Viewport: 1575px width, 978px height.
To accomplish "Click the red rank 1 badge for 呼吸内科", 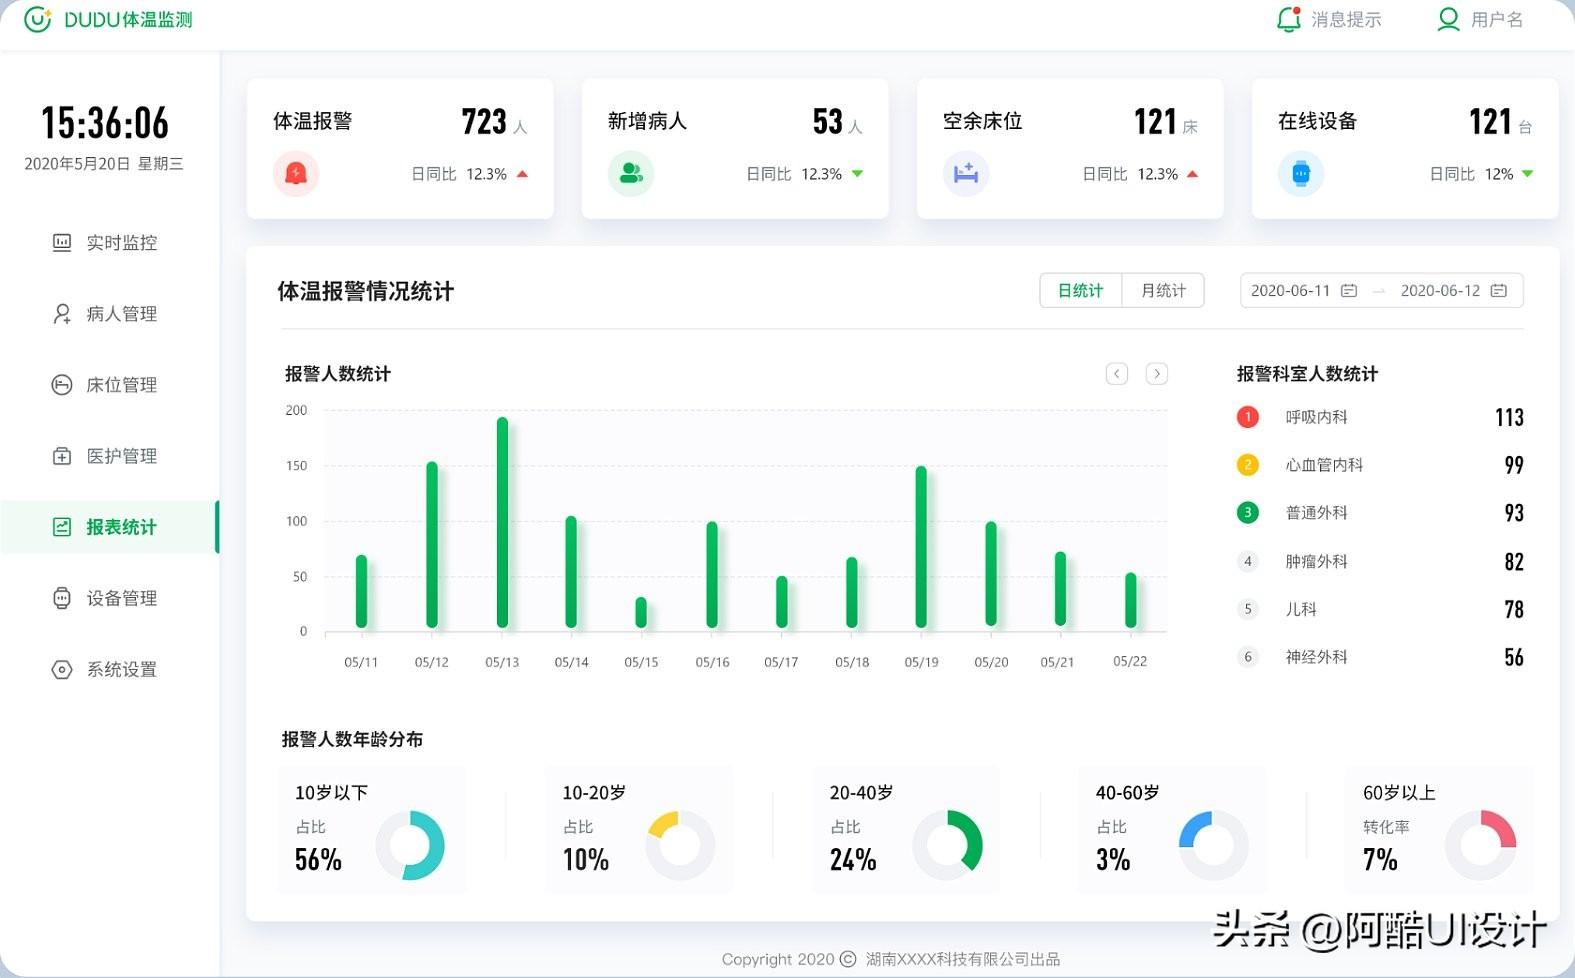I will [1247, 417].
